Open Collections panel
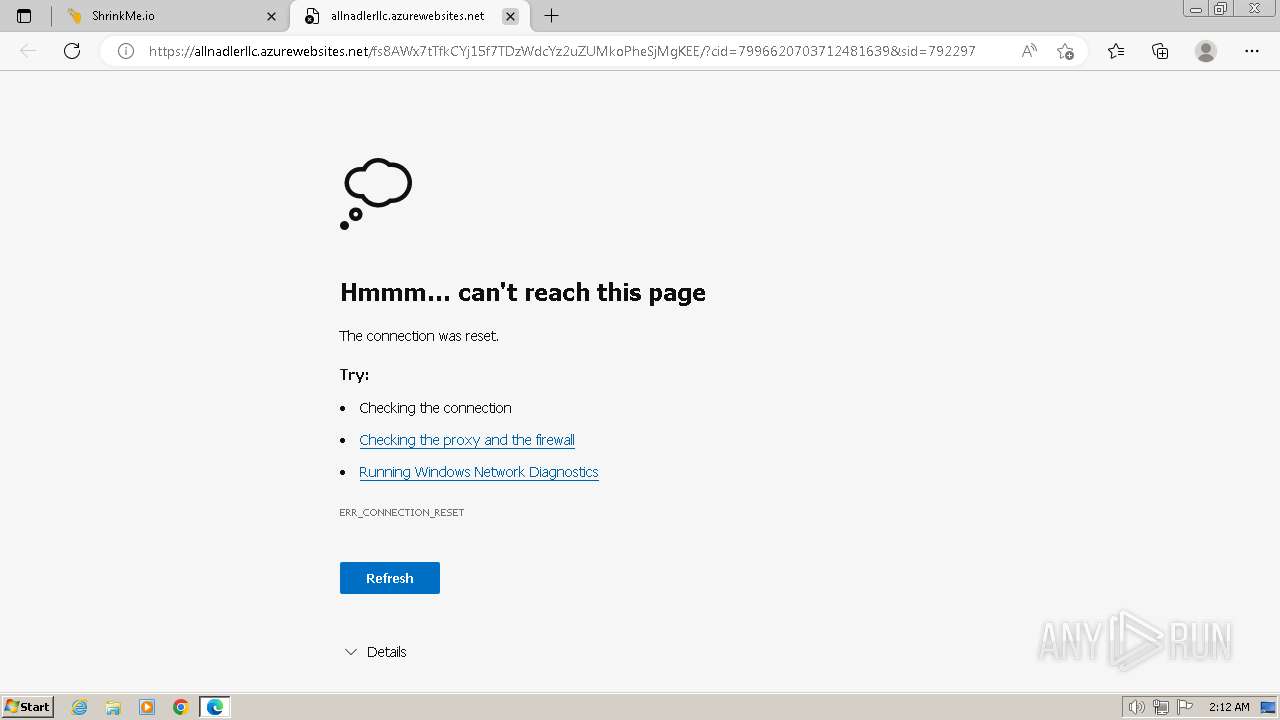 pyautogui.click(x=1160, y=51)
